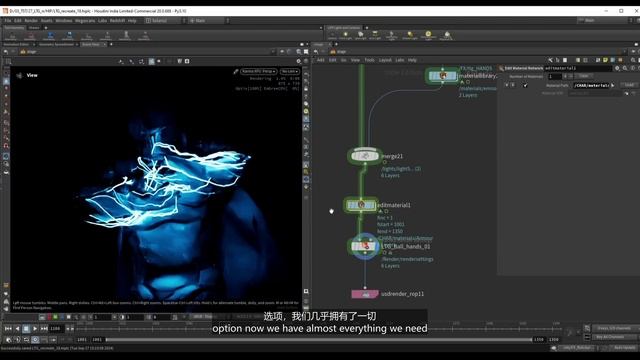This screenshot has height=360, width=640.
Task: Select the Distant Light shelf tool
Action: [x=410, y=36]
